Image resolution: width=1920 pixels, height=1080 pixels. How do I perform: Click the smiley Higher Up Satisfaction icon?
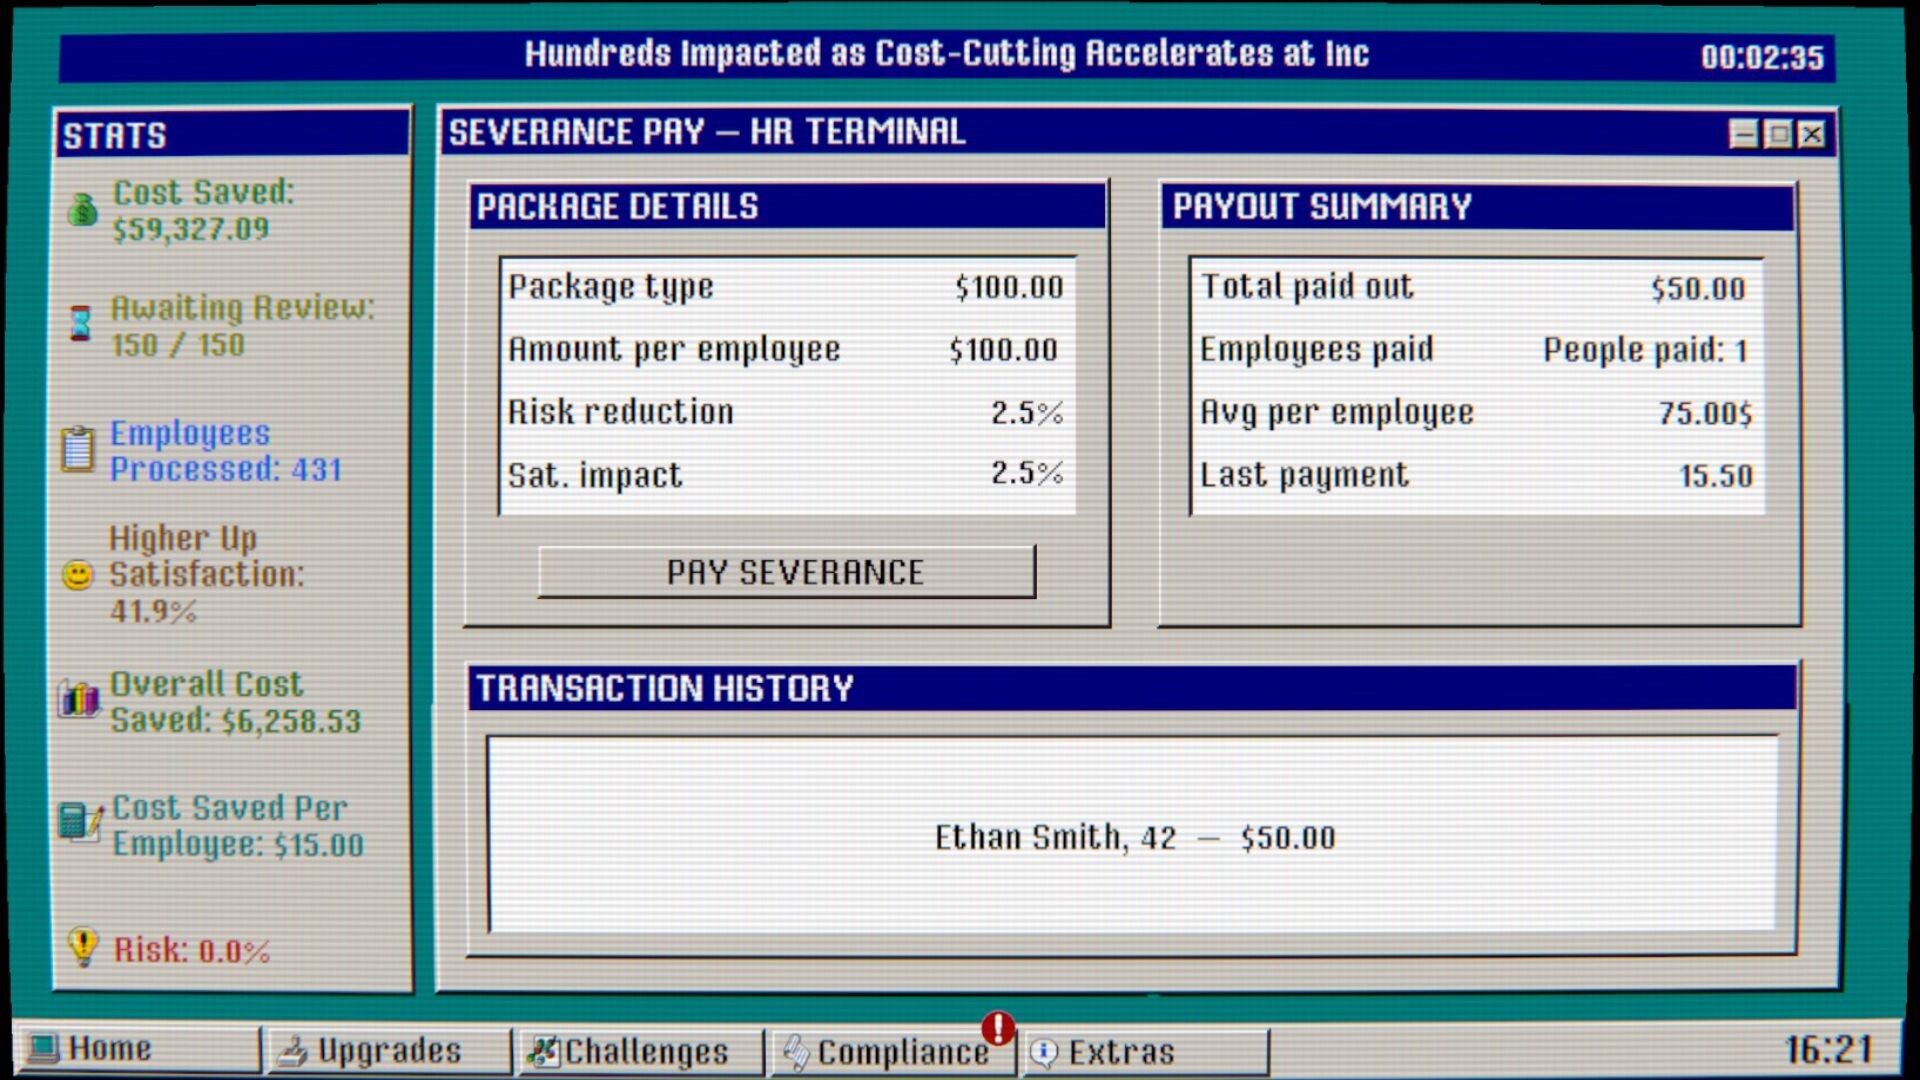point(78,575)
